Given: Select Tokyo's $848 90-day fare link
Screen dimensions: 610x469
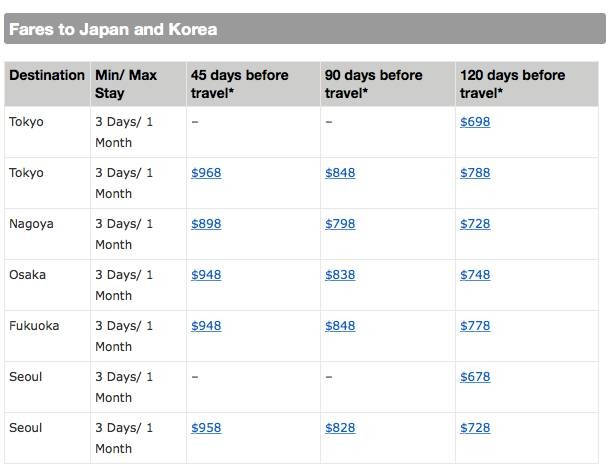Looking at the screenshot, I should [x=340, y=173].
